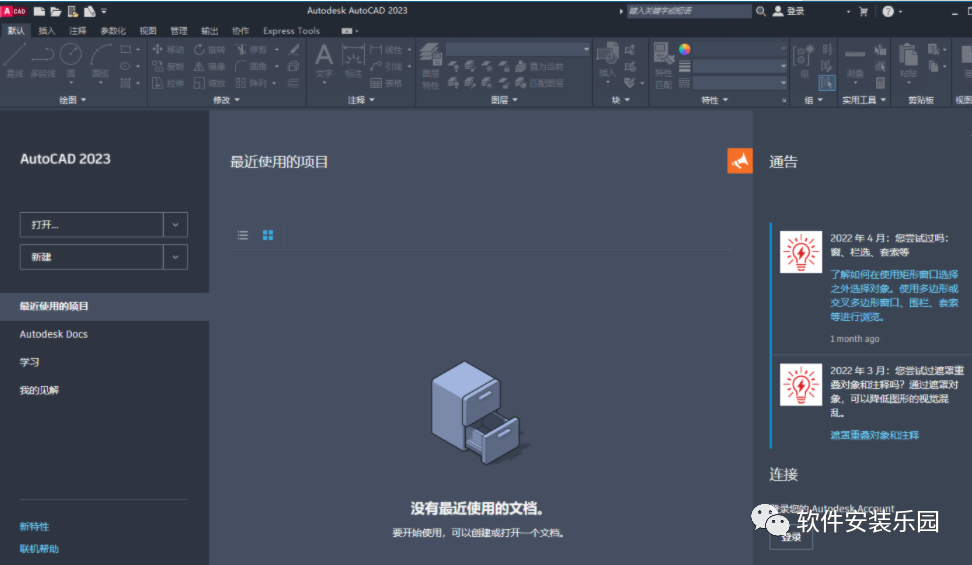Click the Group (组) icon
The width and height of the screenshot is (972, 565).
[804, 61]
